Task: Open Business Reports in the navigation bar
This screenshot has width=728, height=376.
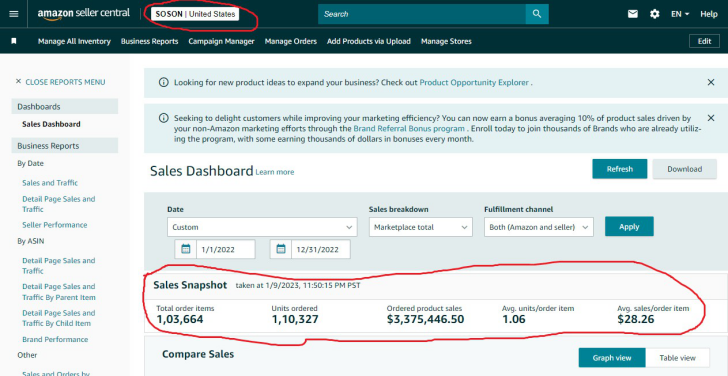Action: click(150, 41)
